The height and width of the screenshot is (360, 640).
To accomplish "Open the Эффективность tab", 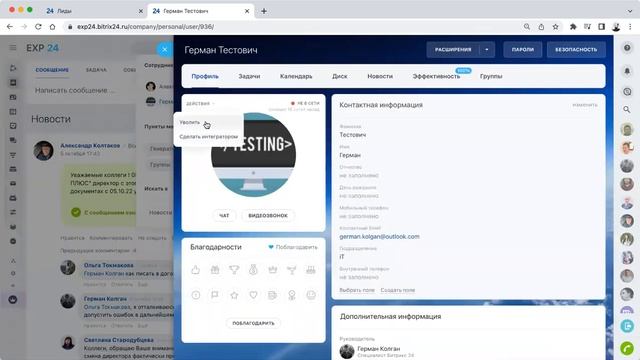I will click(436, 76).
